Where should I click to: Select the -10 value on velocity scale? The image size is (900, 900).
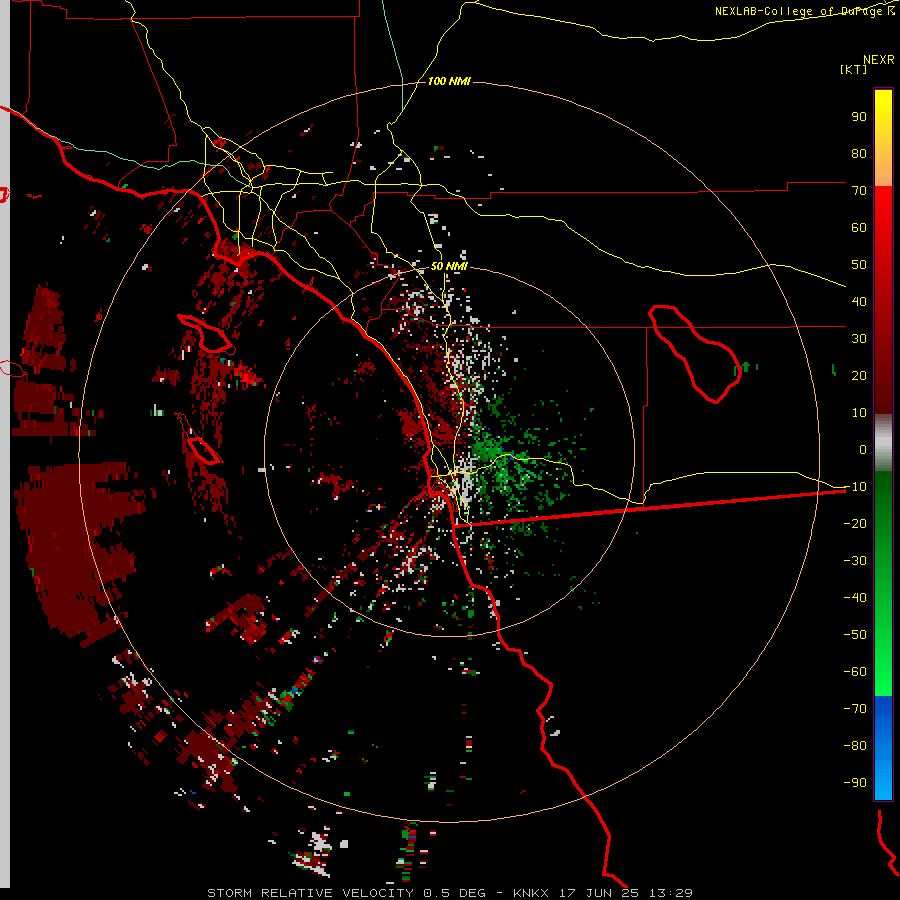855,487
